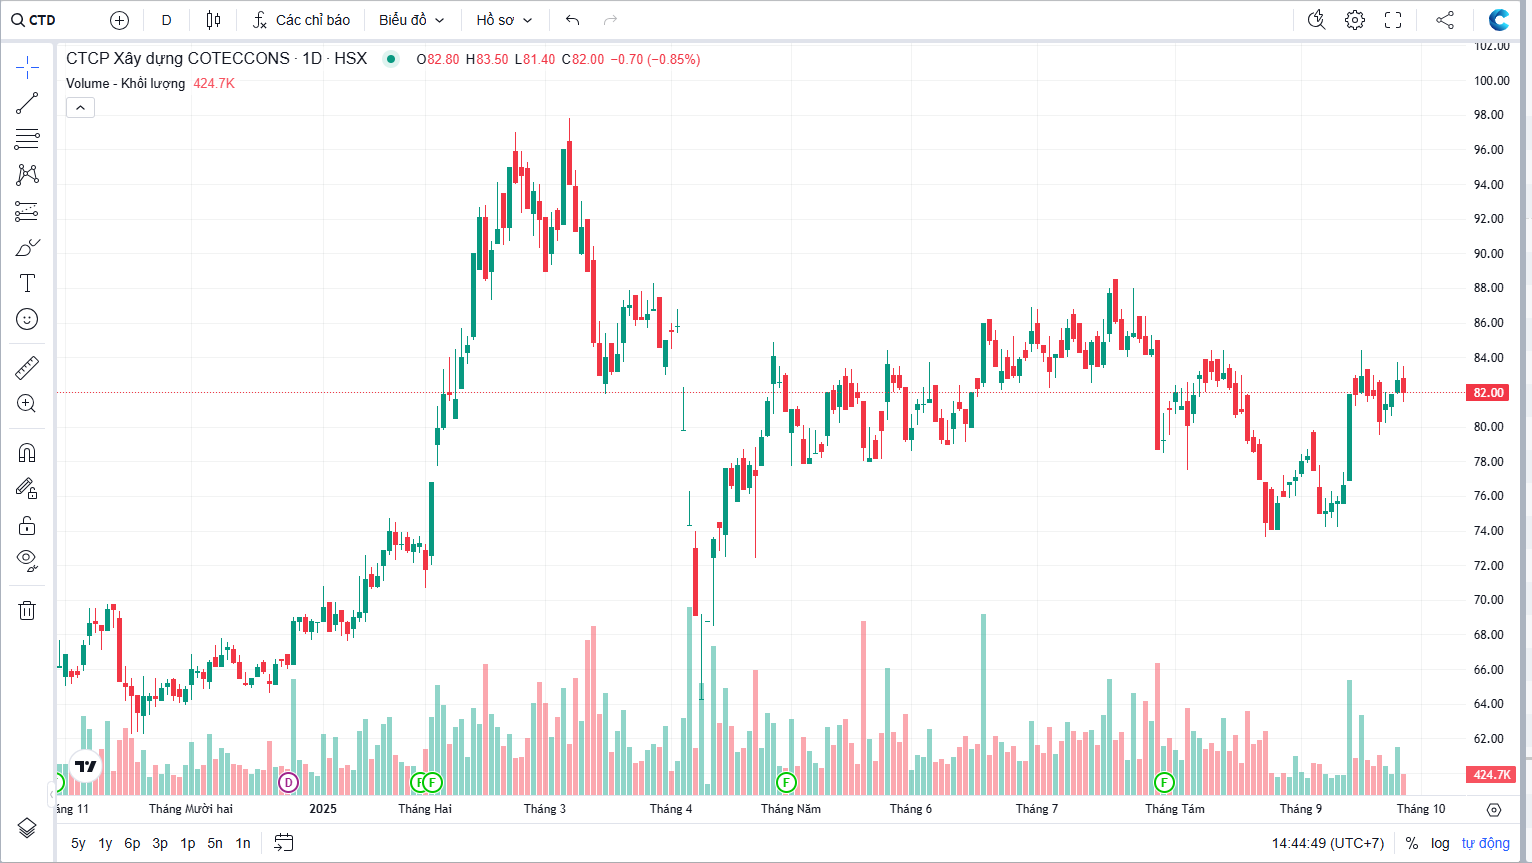Click the F marker near Tháng Tám
The height and width of the screenshot is (863, 1532).
[1164, 782]
